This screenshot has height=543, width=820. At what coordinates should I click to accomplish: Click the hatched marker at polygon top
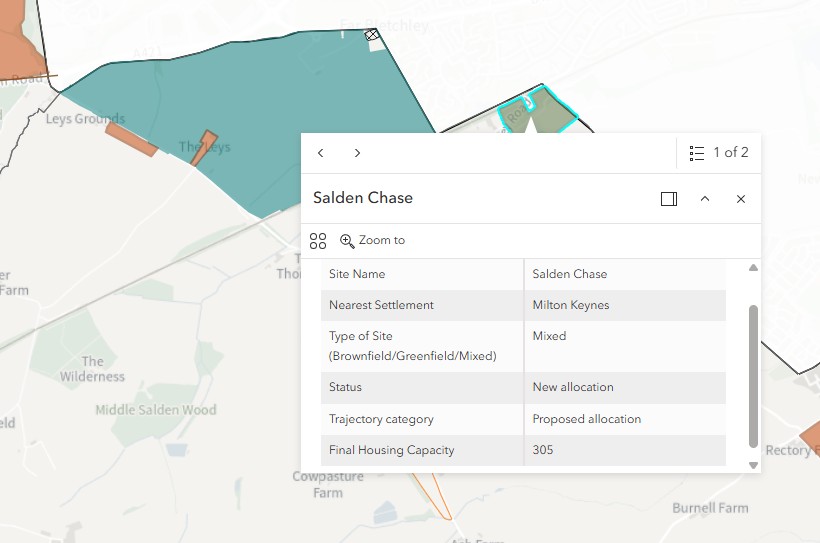click(x=371, y=35)
